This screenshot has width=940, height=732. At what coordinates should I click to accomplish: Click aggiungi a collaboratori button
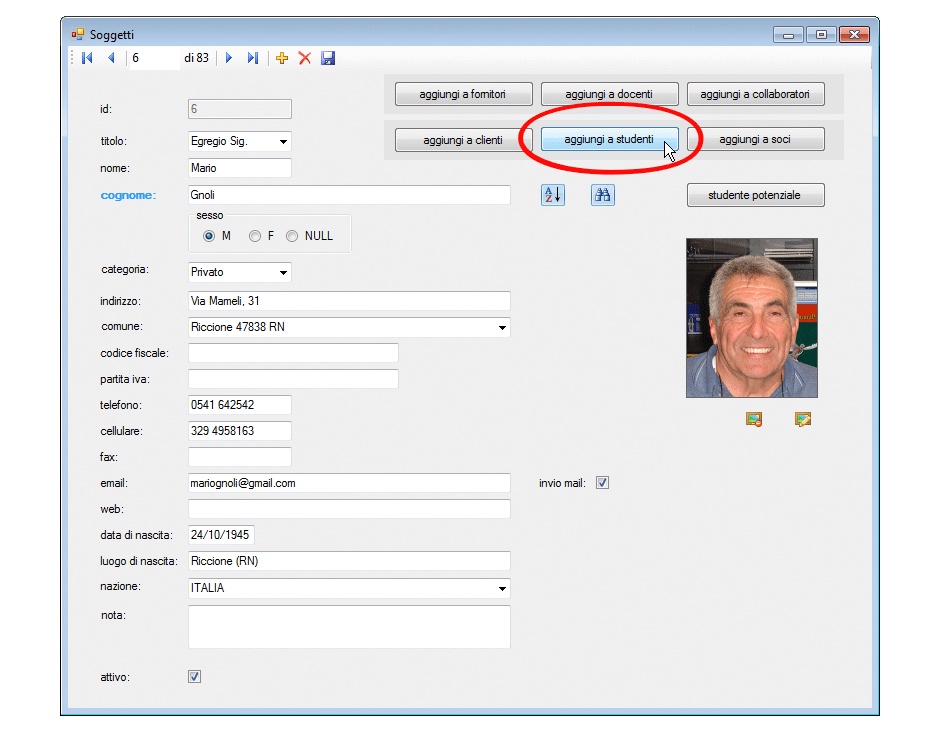(x=755, y=94)
